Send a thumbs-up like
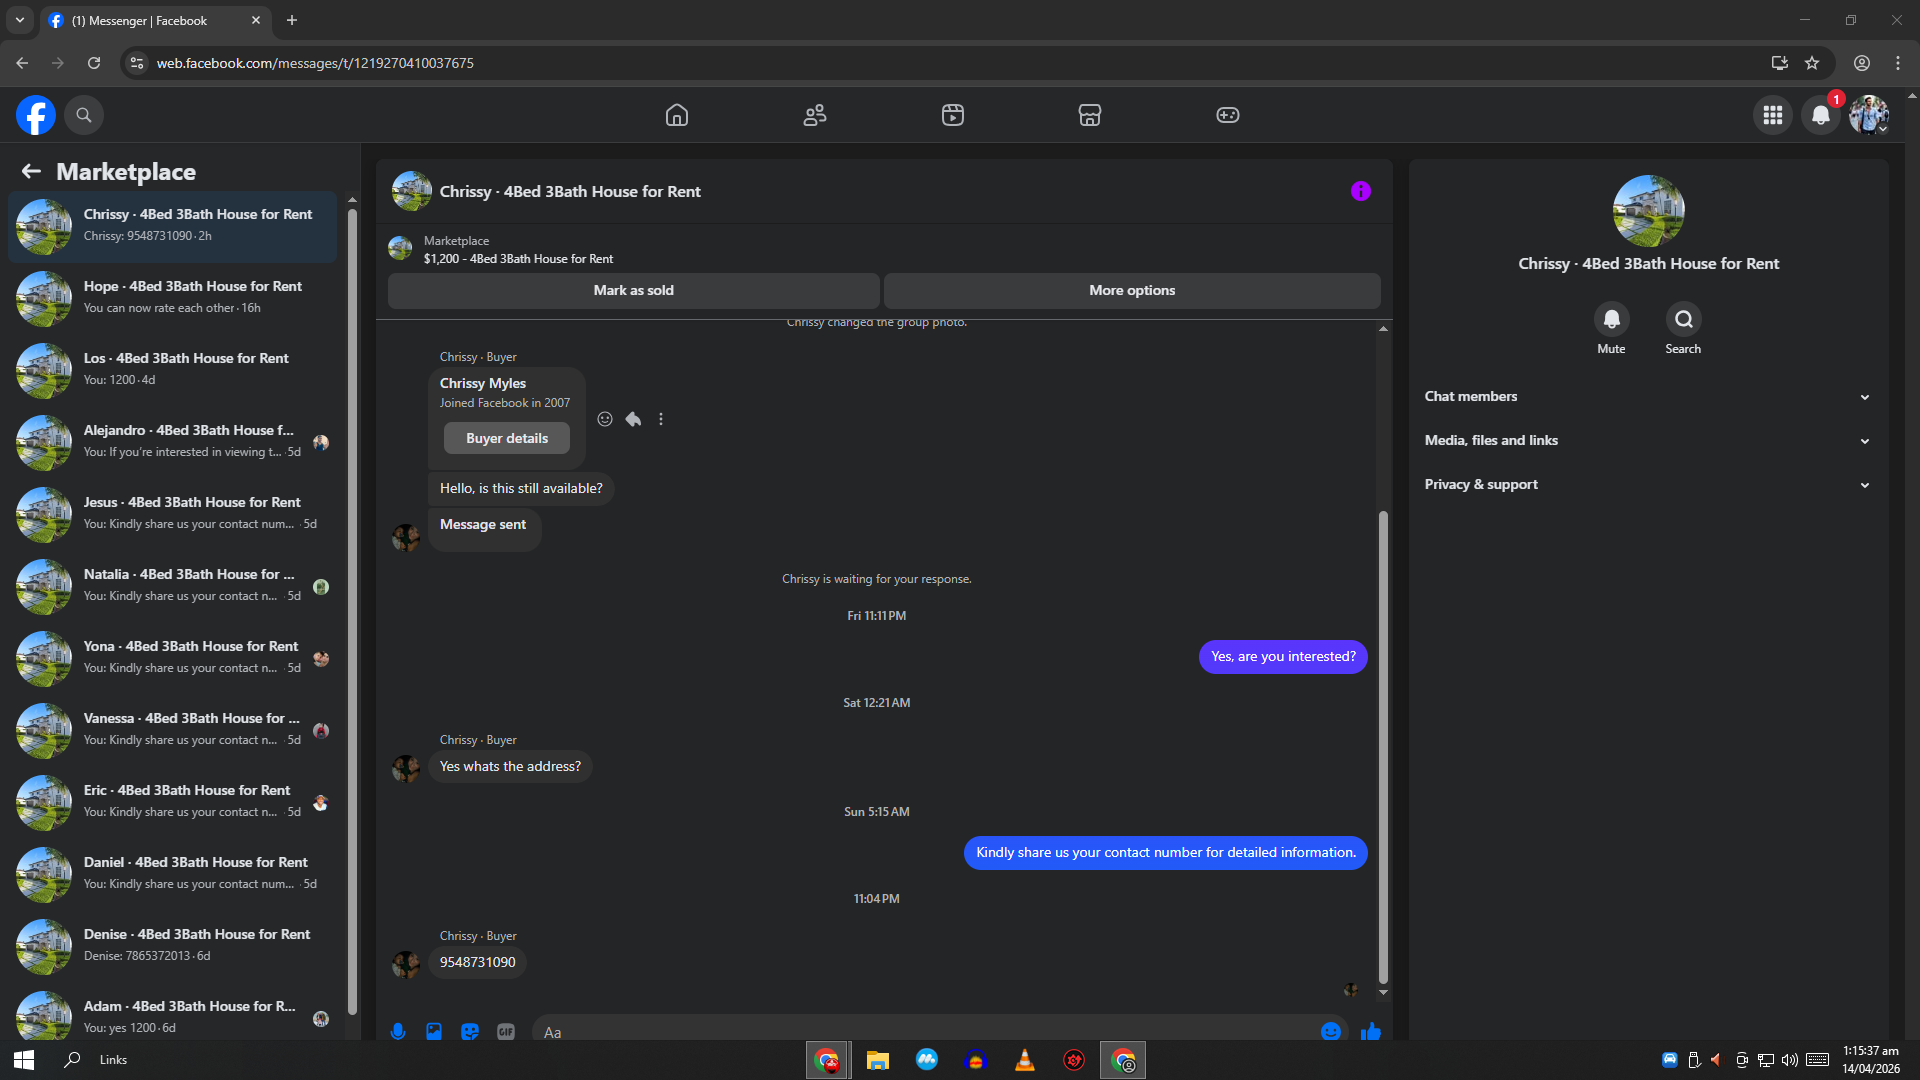This screenshot has height=1080, width=1920. pyautogui.click(x=1370, y=1031)
